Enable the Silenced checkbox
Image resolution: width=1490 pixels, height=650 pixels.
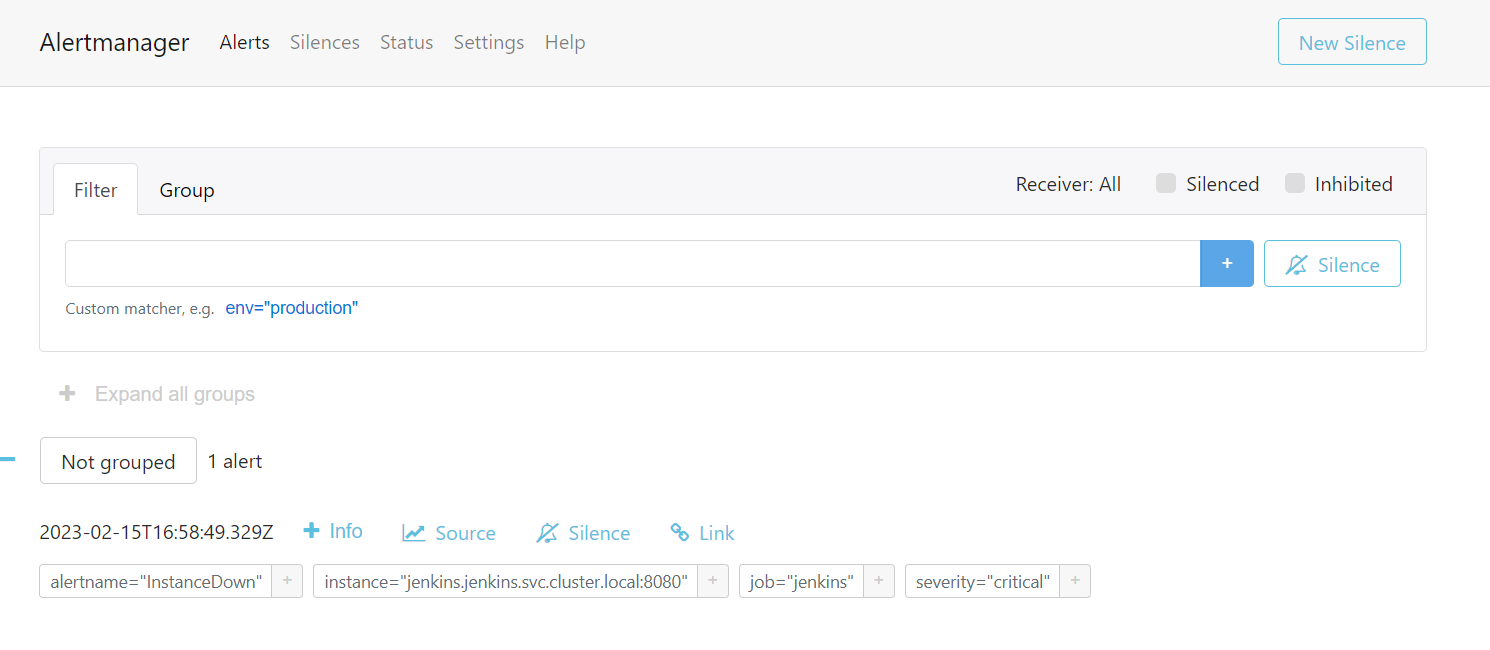(x=1166, y=183)
